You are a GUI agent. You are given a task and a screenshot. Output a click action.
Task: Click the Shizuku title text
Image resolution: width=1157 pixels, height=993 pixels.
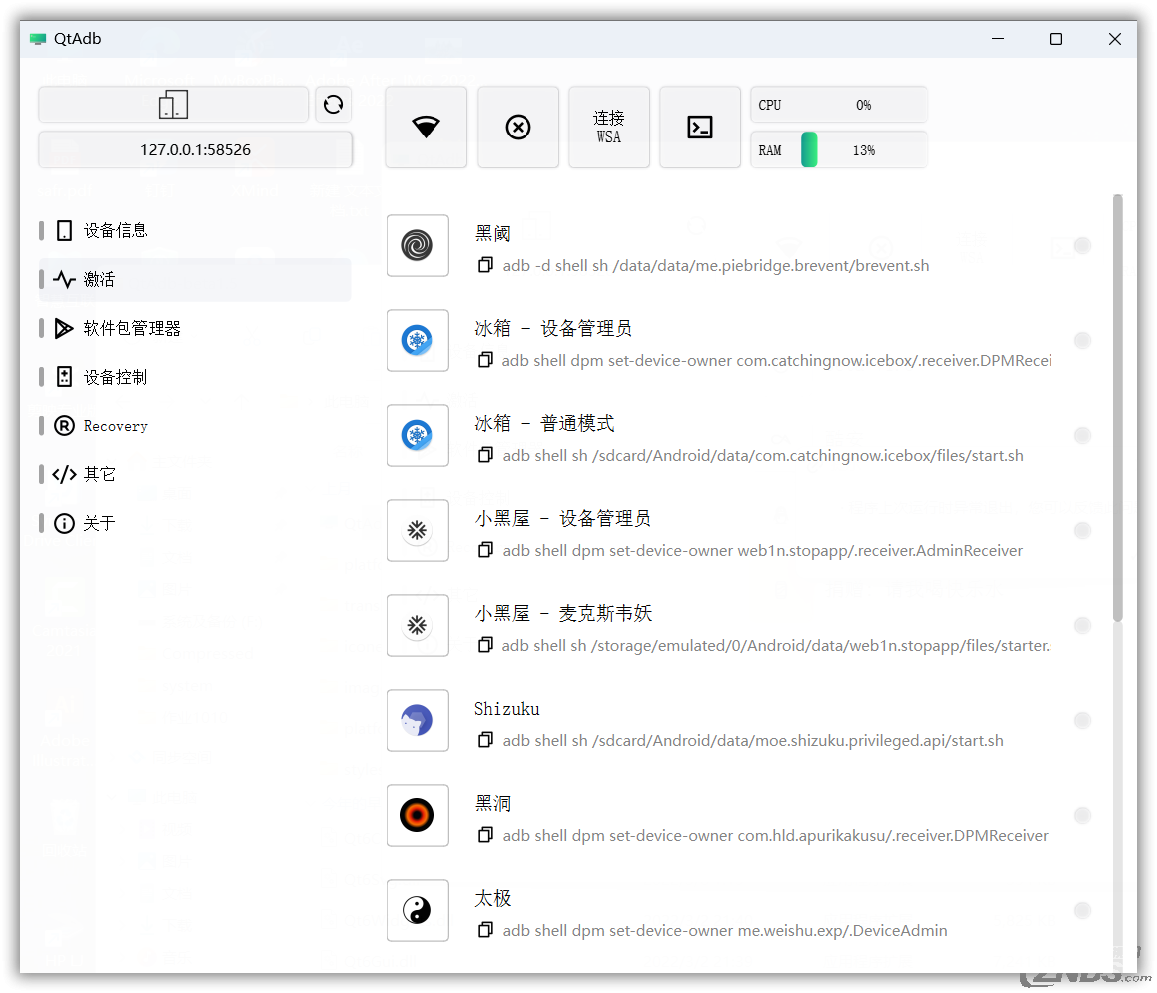(507, 709)
